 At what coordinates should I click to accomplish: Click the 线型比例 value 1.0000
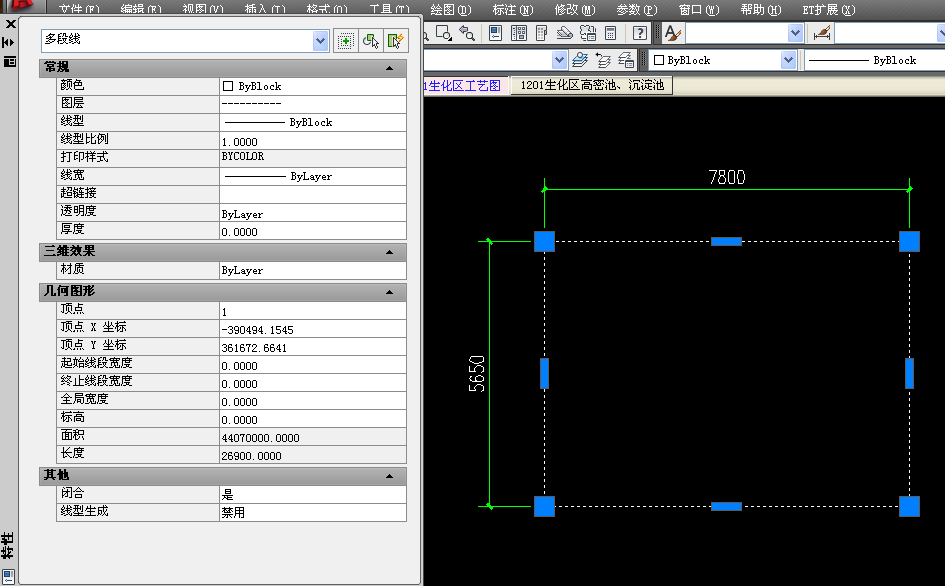313,140
